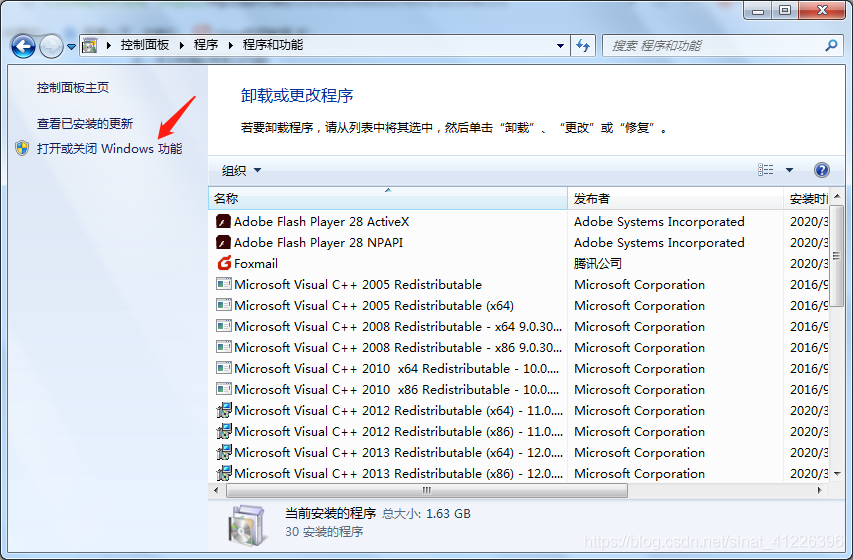The height and width of the screenshot is (560, 853).
Task: Open the 组织 menu
Action: [x=242, y=170]
